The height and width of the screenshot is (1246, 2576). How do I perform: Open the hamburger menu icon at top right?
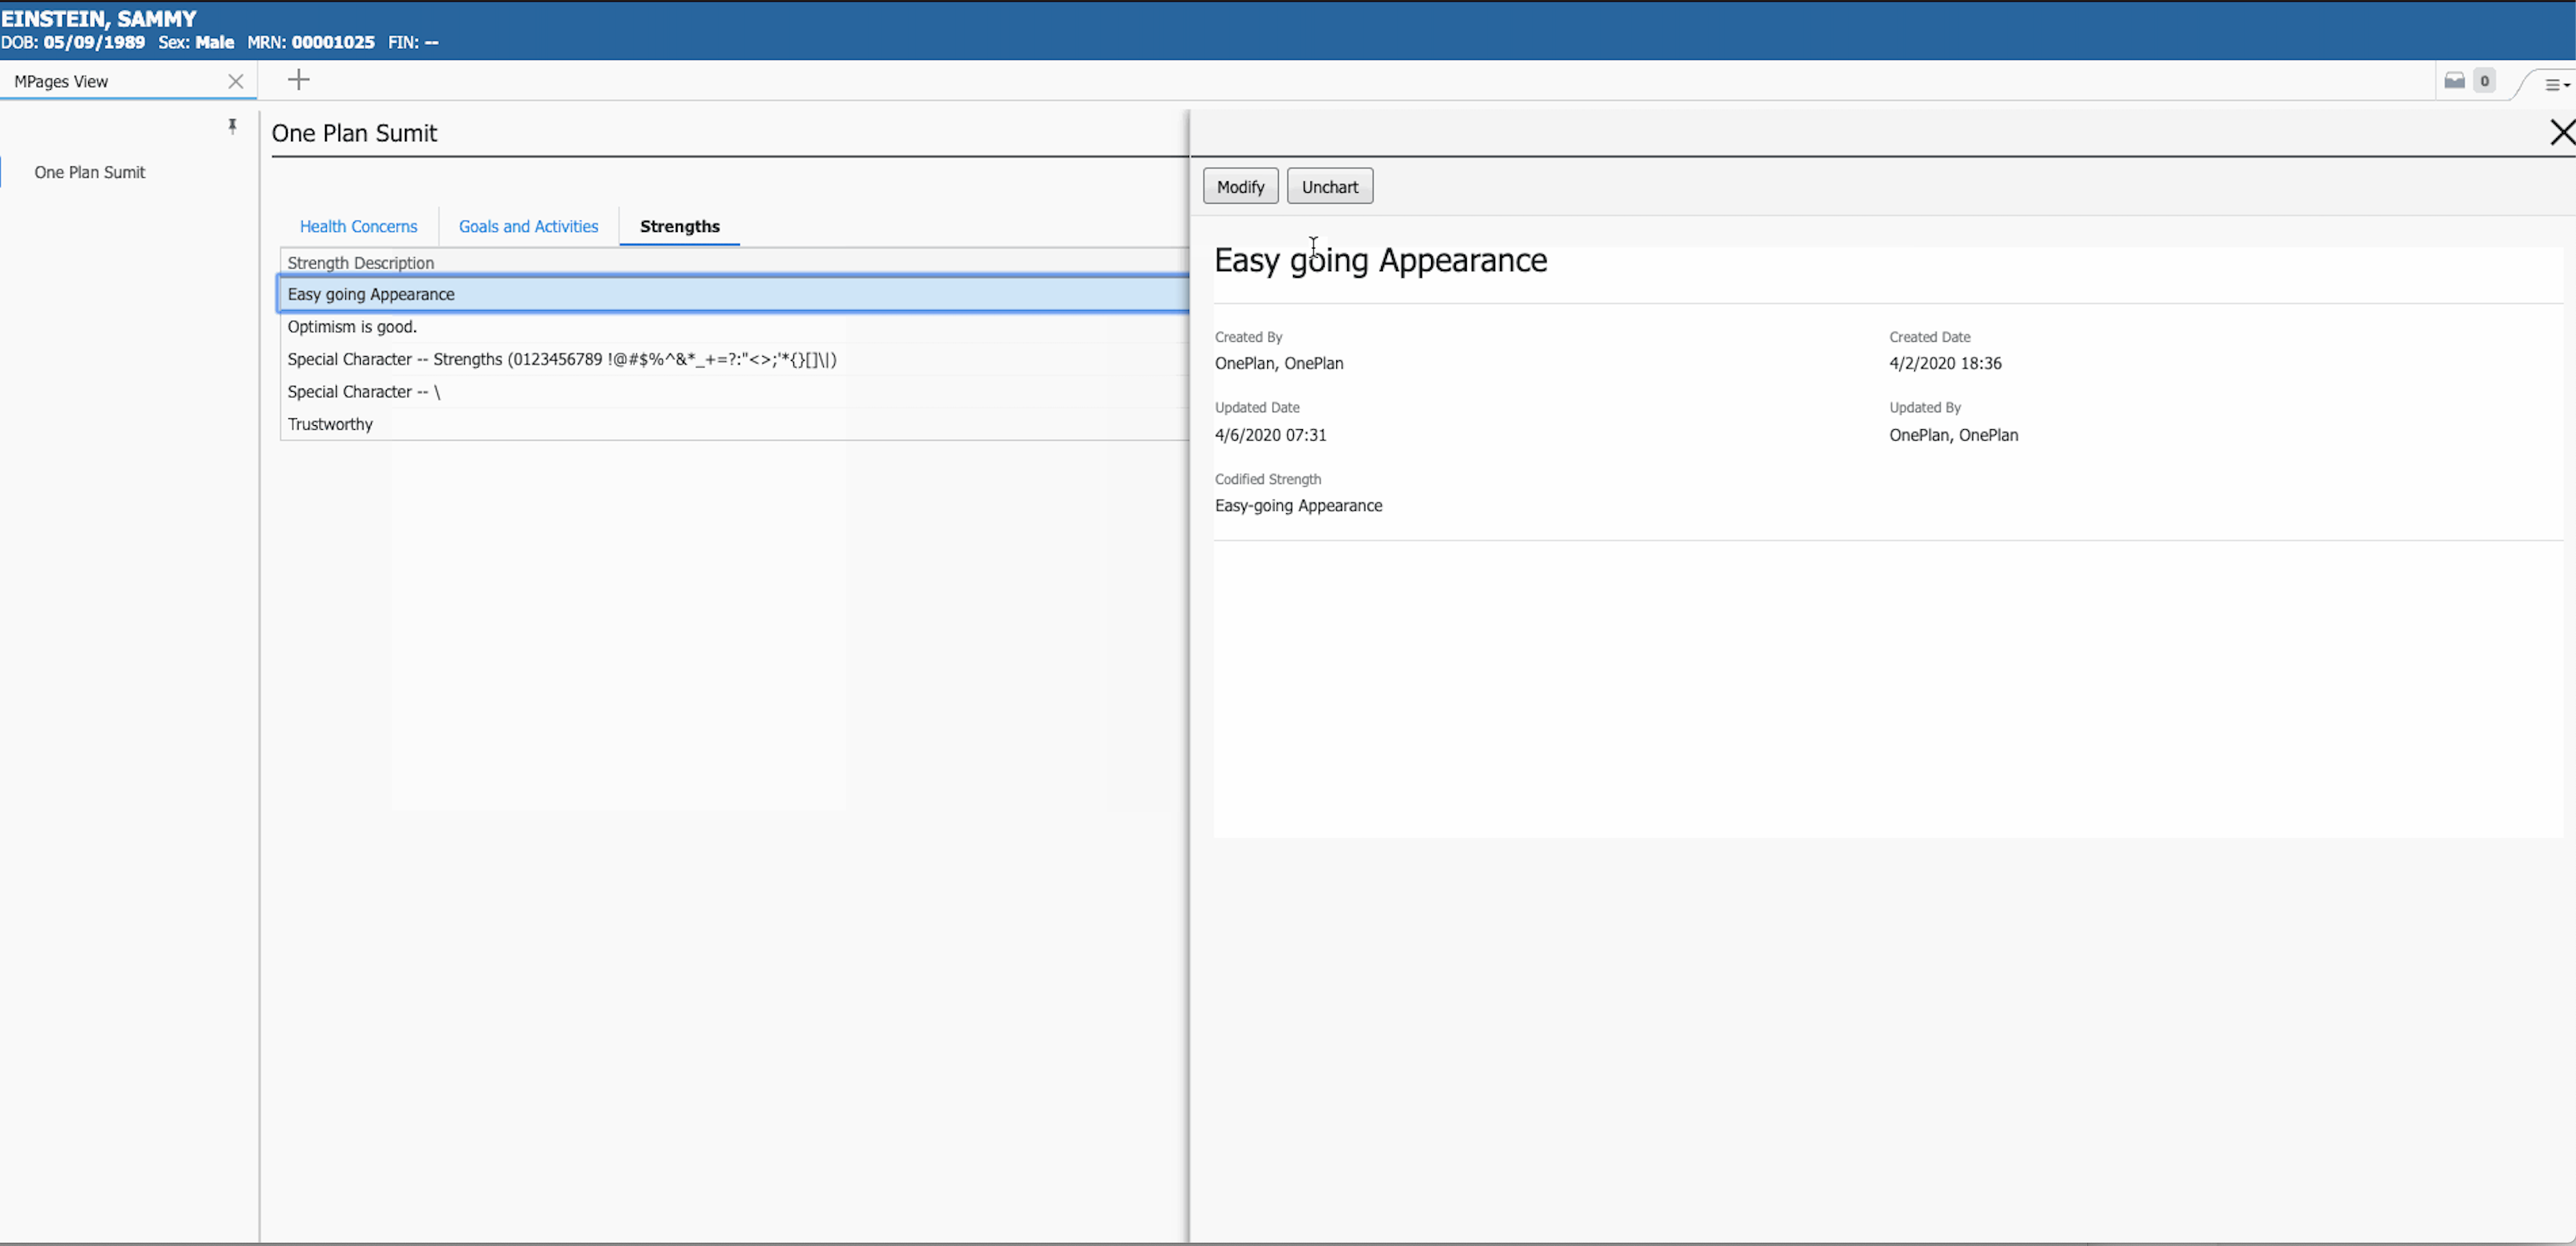(2553, 84)
